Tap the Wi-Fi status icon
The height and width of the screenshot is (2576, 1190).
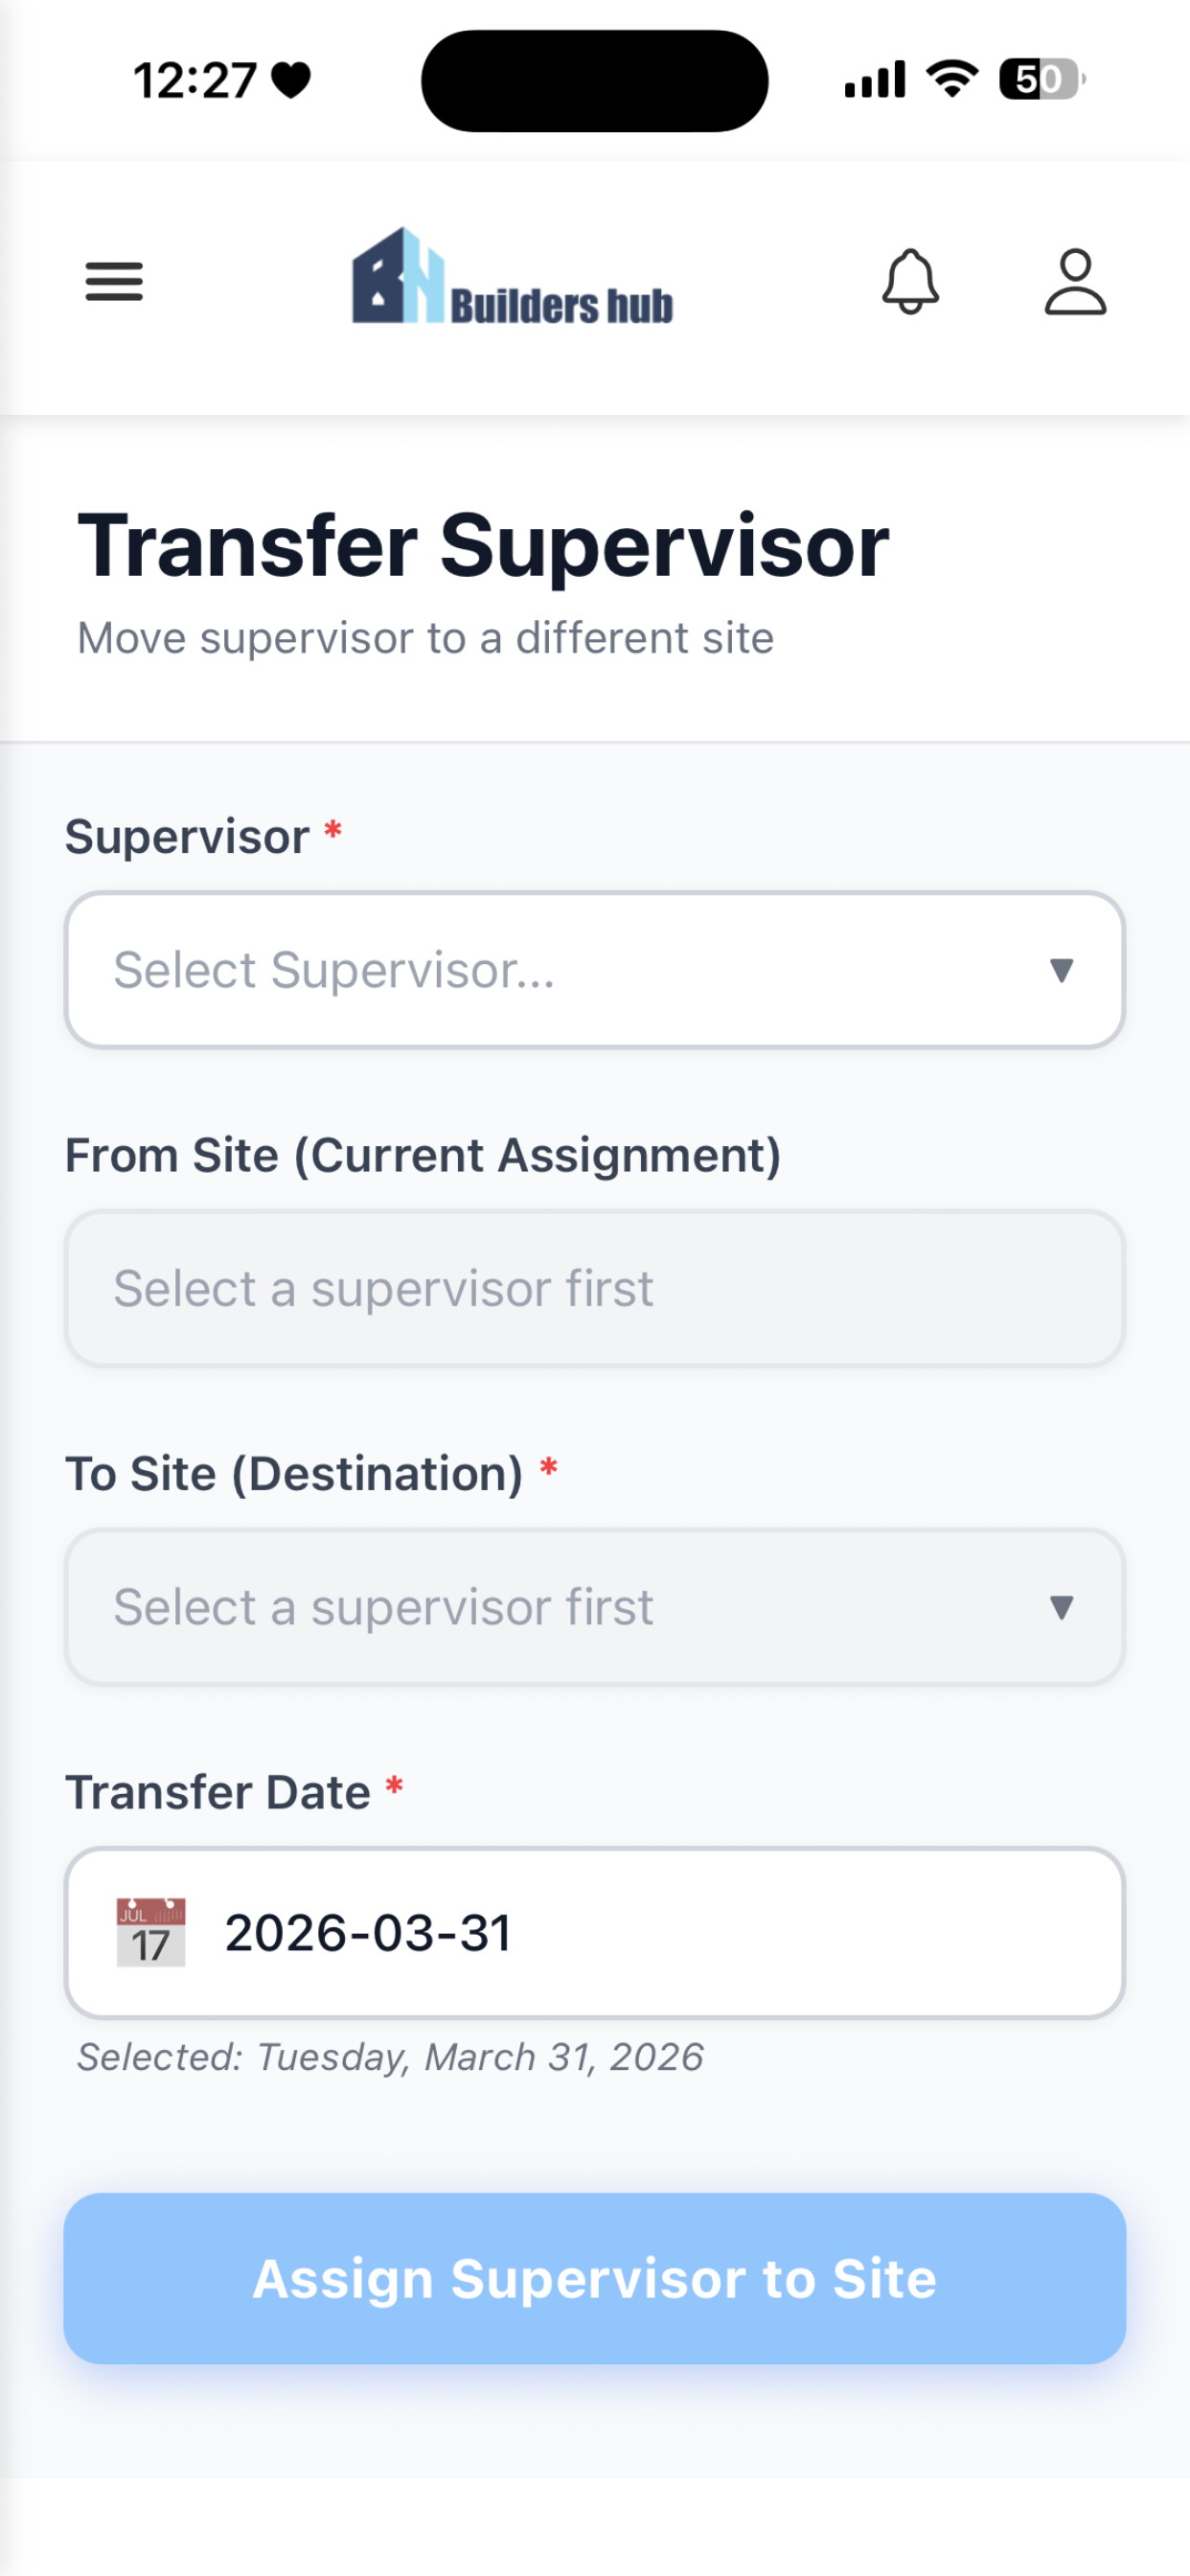[952, 79]
